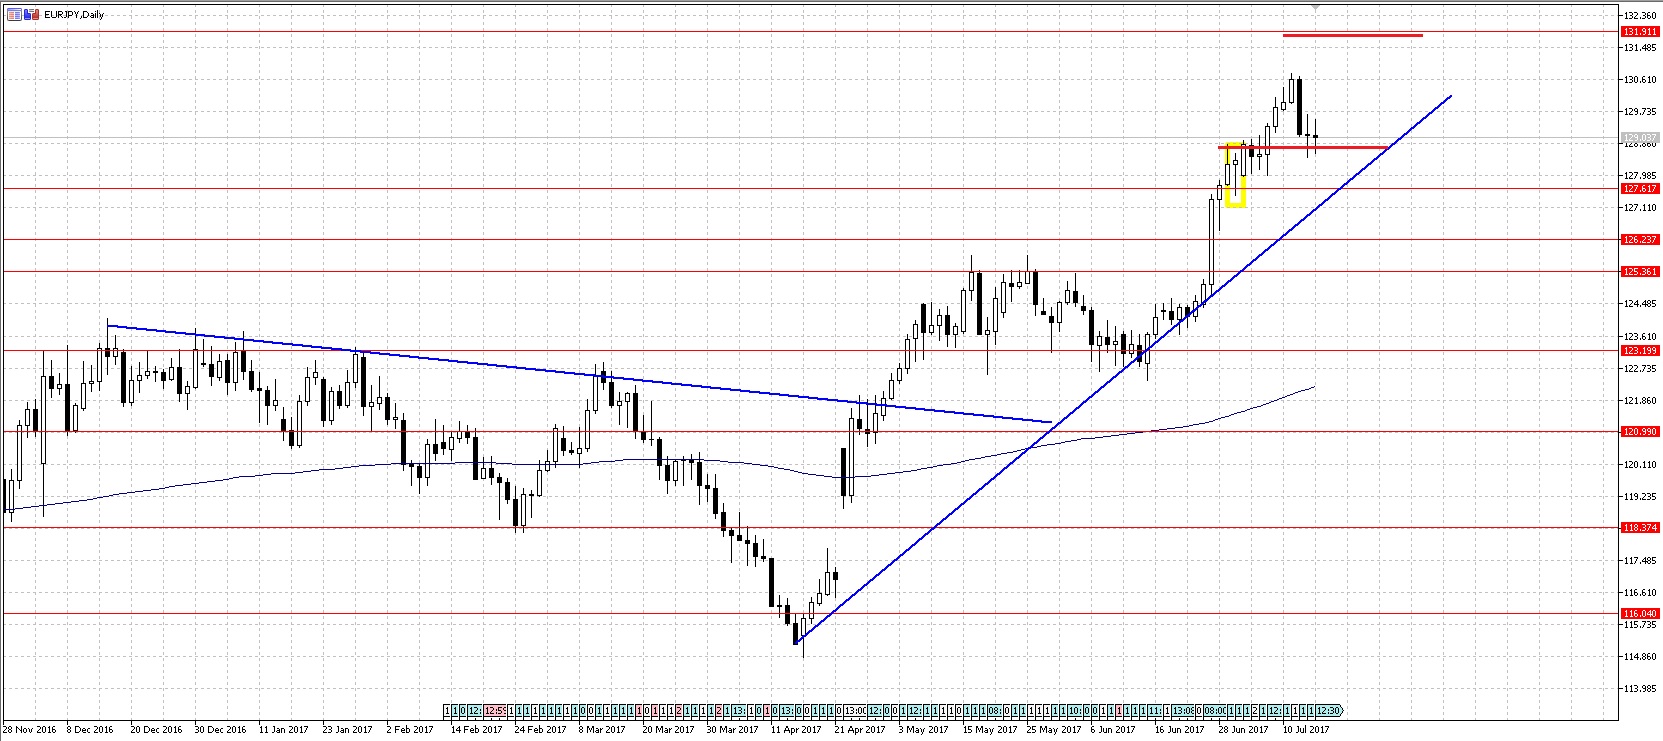
Task: Click the 23 Jan 2017 date label
Action: [x=347, y=729]
